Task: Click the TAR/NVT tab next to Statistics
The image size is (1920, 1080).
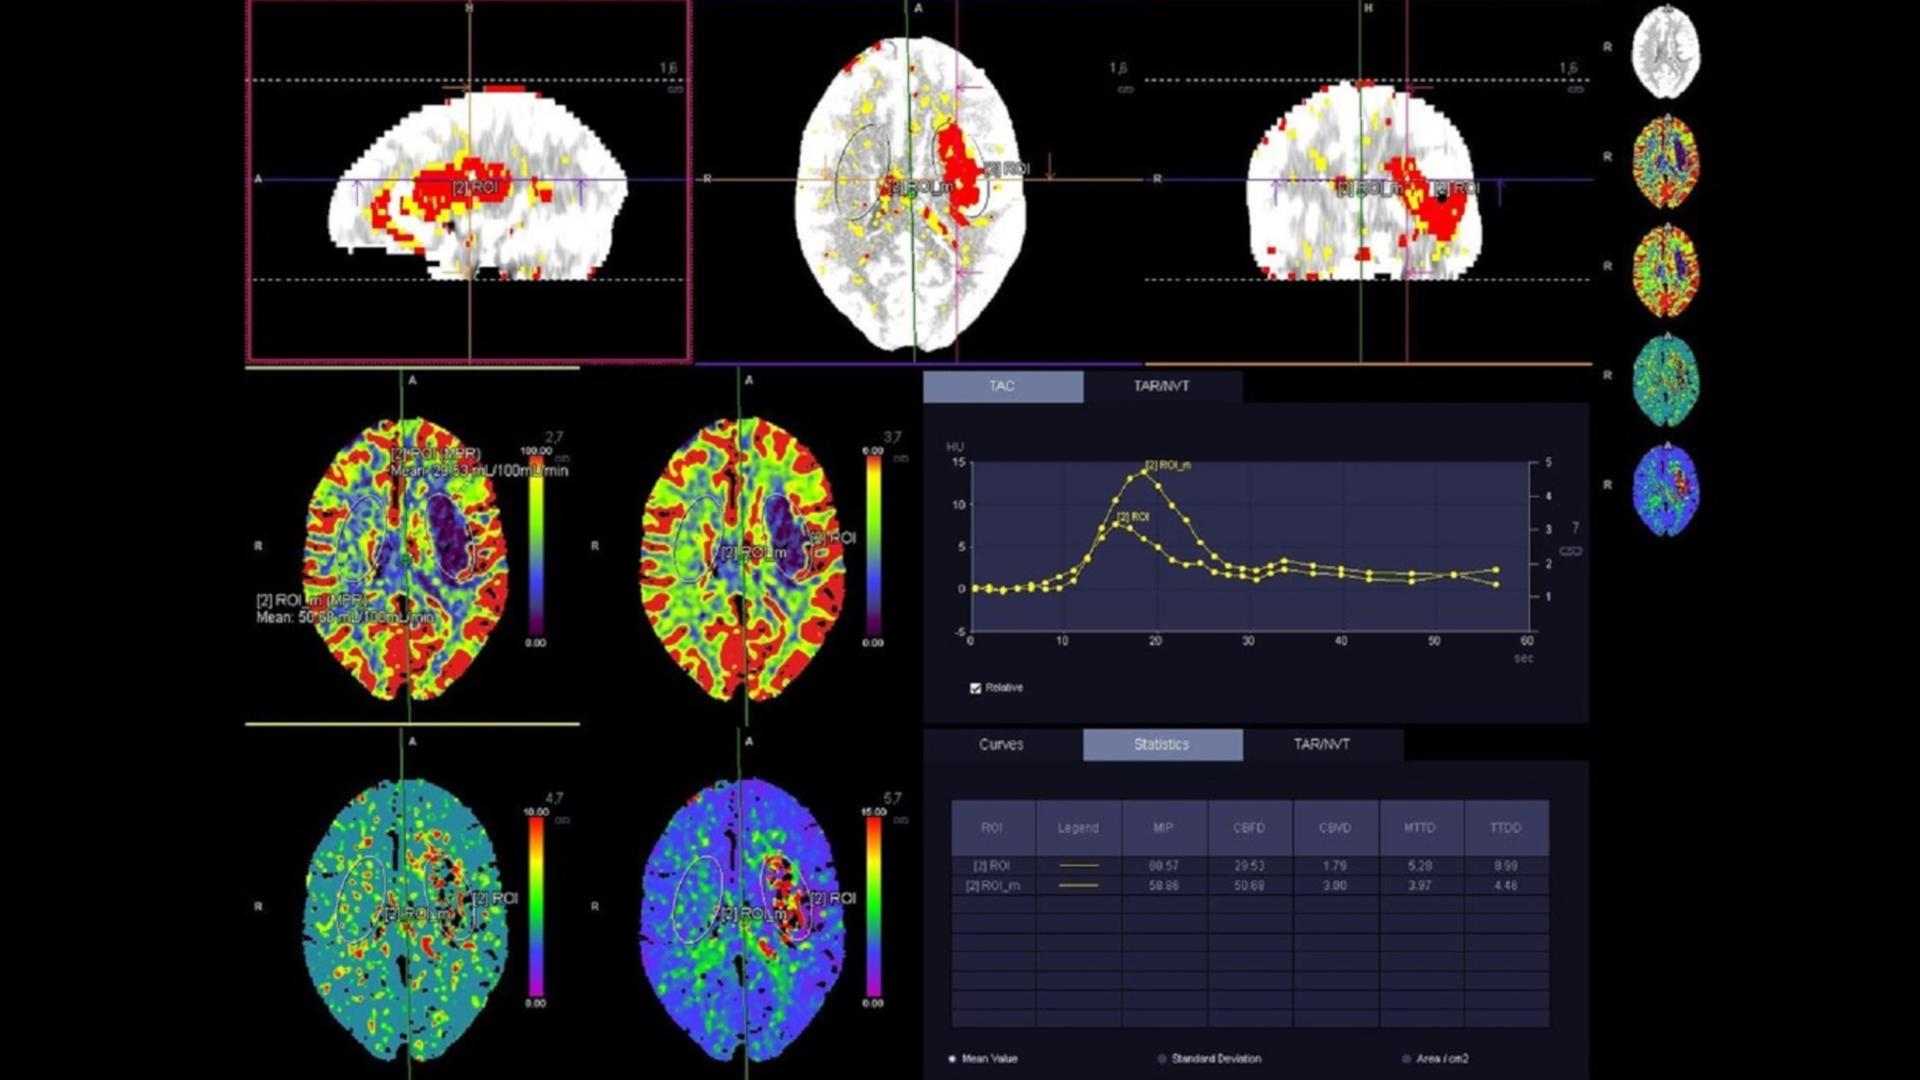Action: pos(1322,744)
